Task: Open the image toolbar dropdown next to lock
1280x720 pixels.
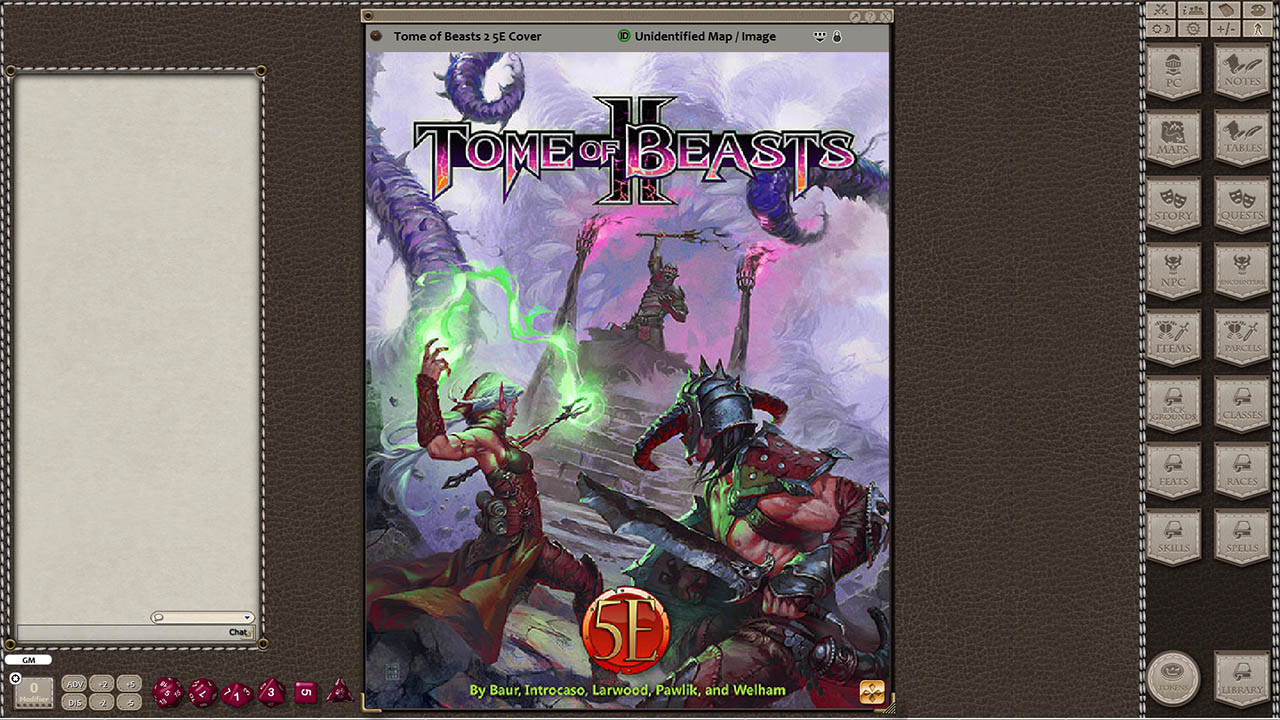Action: point(819,37)
